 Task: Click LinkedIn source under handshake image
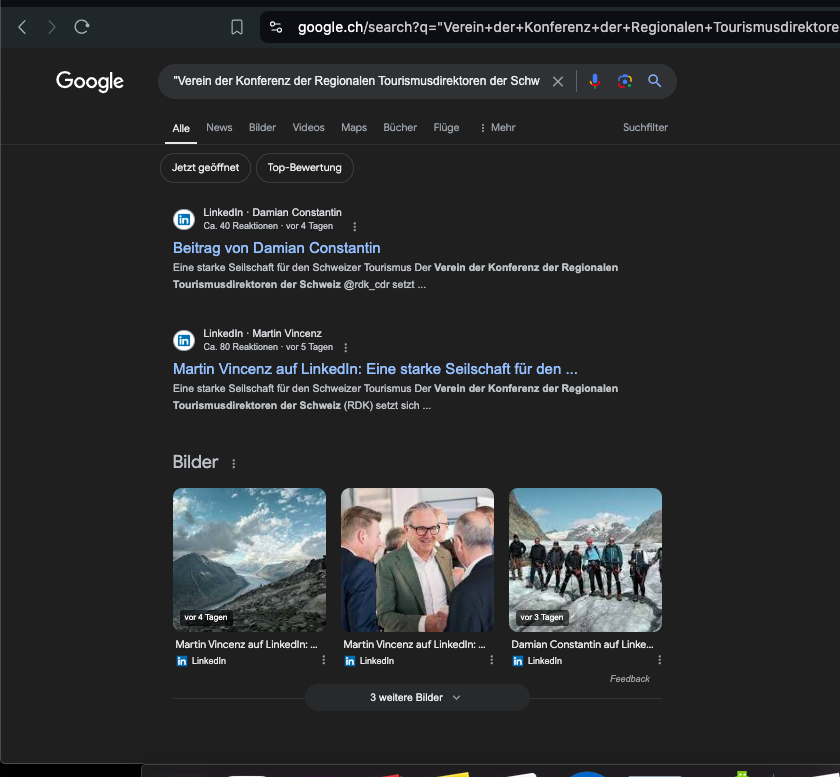(x=369, y=661)
